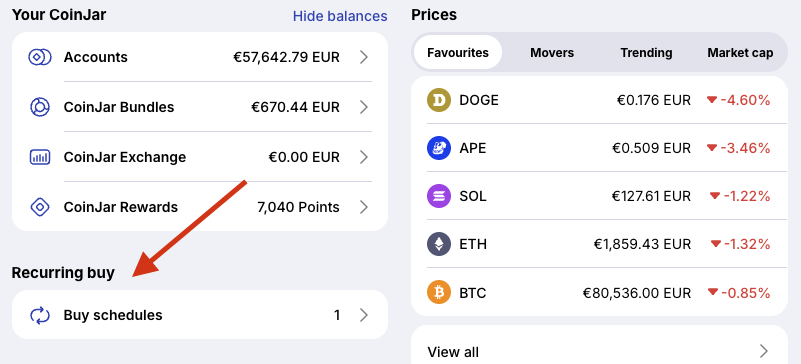Image resolution: width=801 pixels, height=364 pixels.
Task: Hide balances using the top link
Action: (340, 16)
